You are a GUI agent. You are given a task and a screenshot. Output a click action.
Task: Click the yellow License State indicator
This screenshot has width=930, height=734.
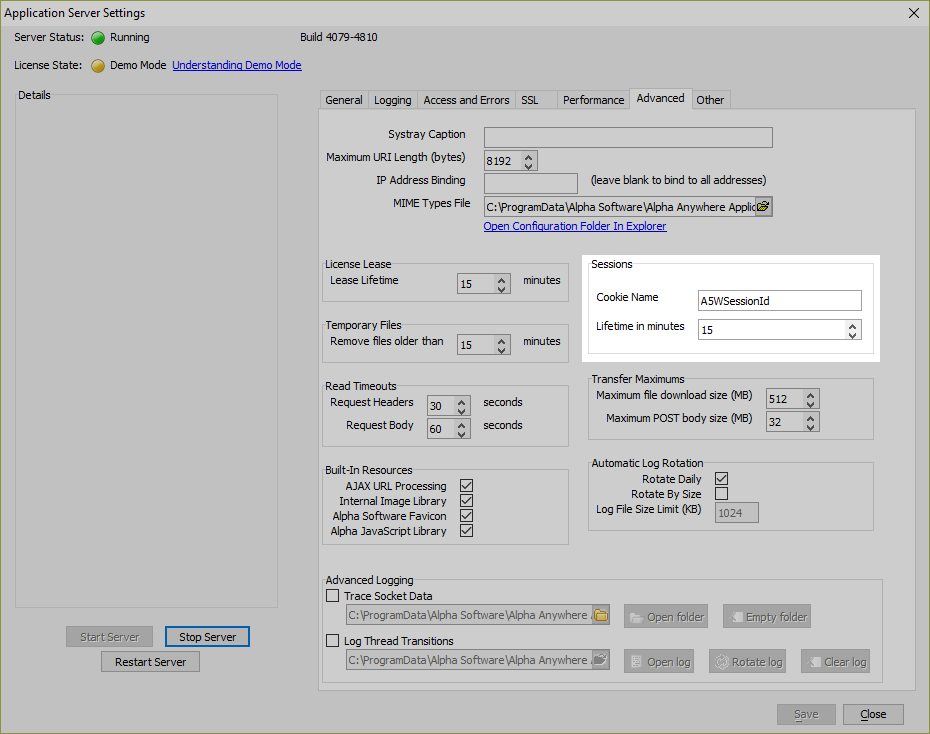tap(98, 66)
